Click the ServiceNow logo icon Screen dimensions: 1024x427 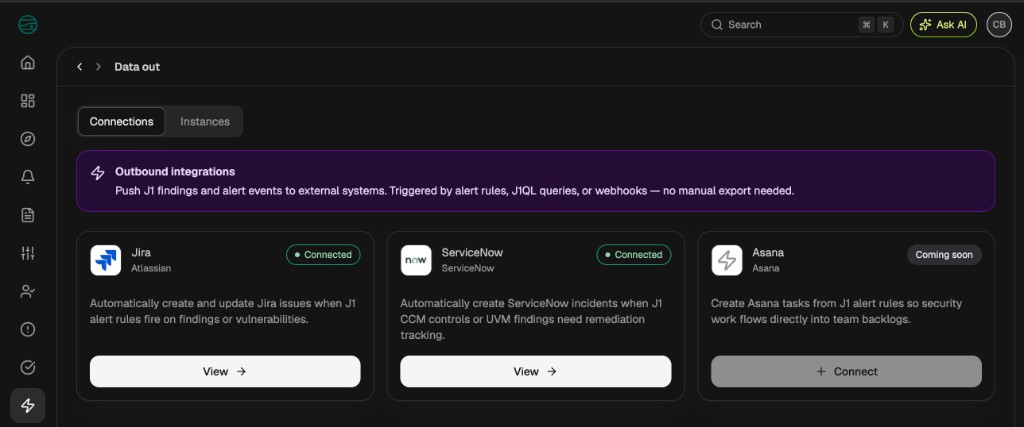[416, 260]
